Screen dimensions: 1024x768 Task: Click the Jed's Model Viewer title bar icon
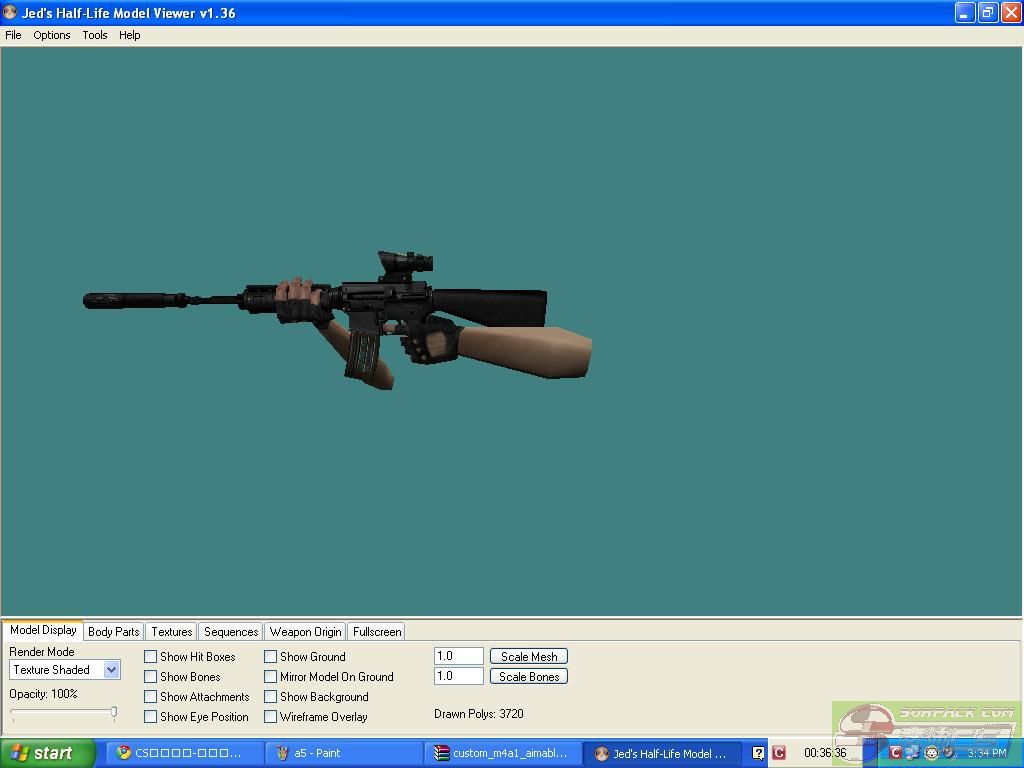pyautogui.click(x=11, y=13)
